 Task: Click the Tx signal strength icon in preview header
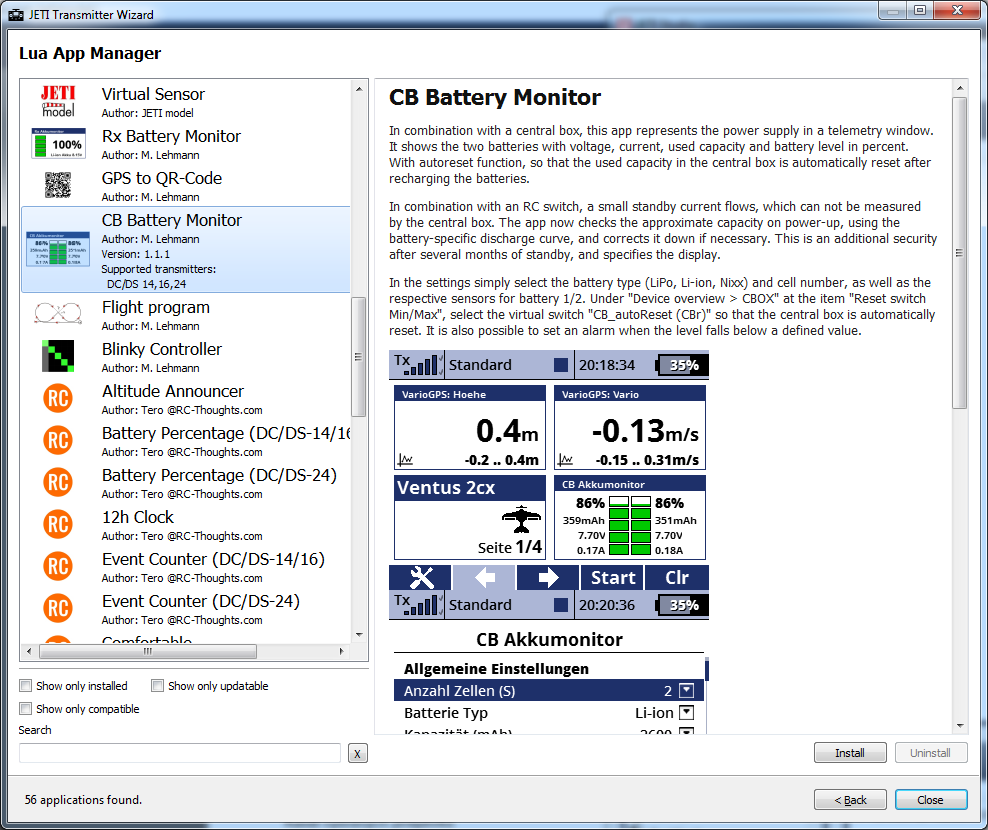(x=418, y=364)
